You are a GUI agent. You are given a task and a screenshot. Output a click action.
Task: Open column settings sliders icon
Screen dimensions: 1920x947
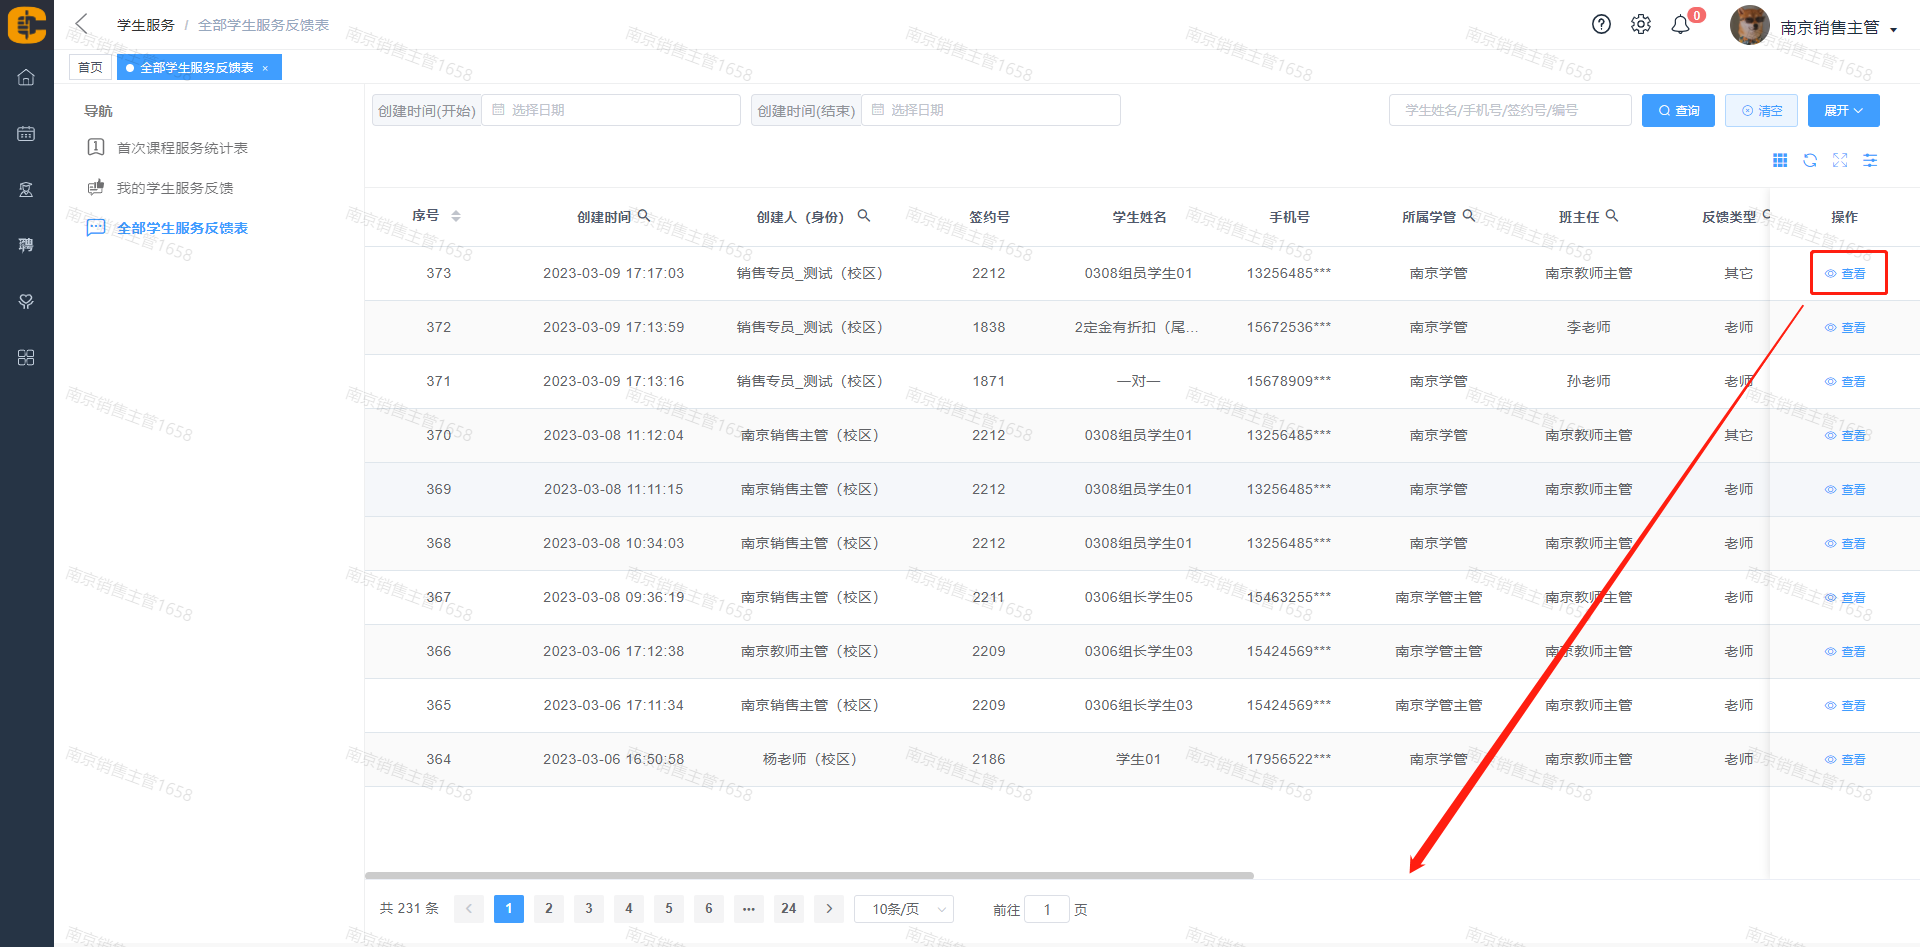tap(1870, 161)
